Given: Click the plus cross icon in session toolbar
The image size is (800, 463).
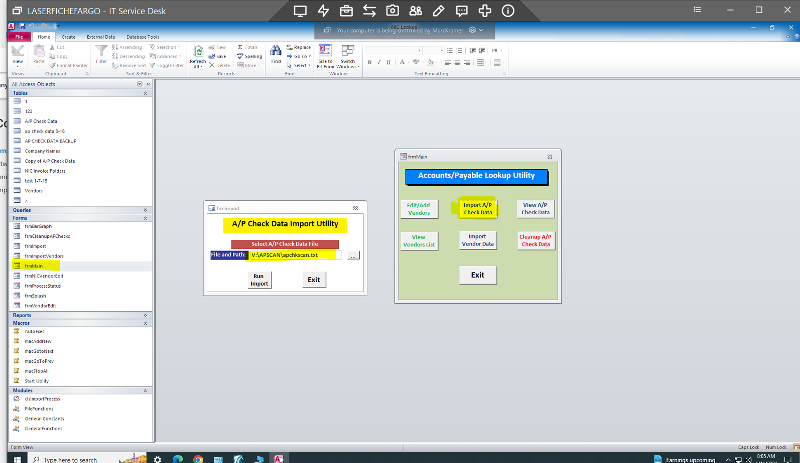Looking at the screenshot, I should coord(485,11).
